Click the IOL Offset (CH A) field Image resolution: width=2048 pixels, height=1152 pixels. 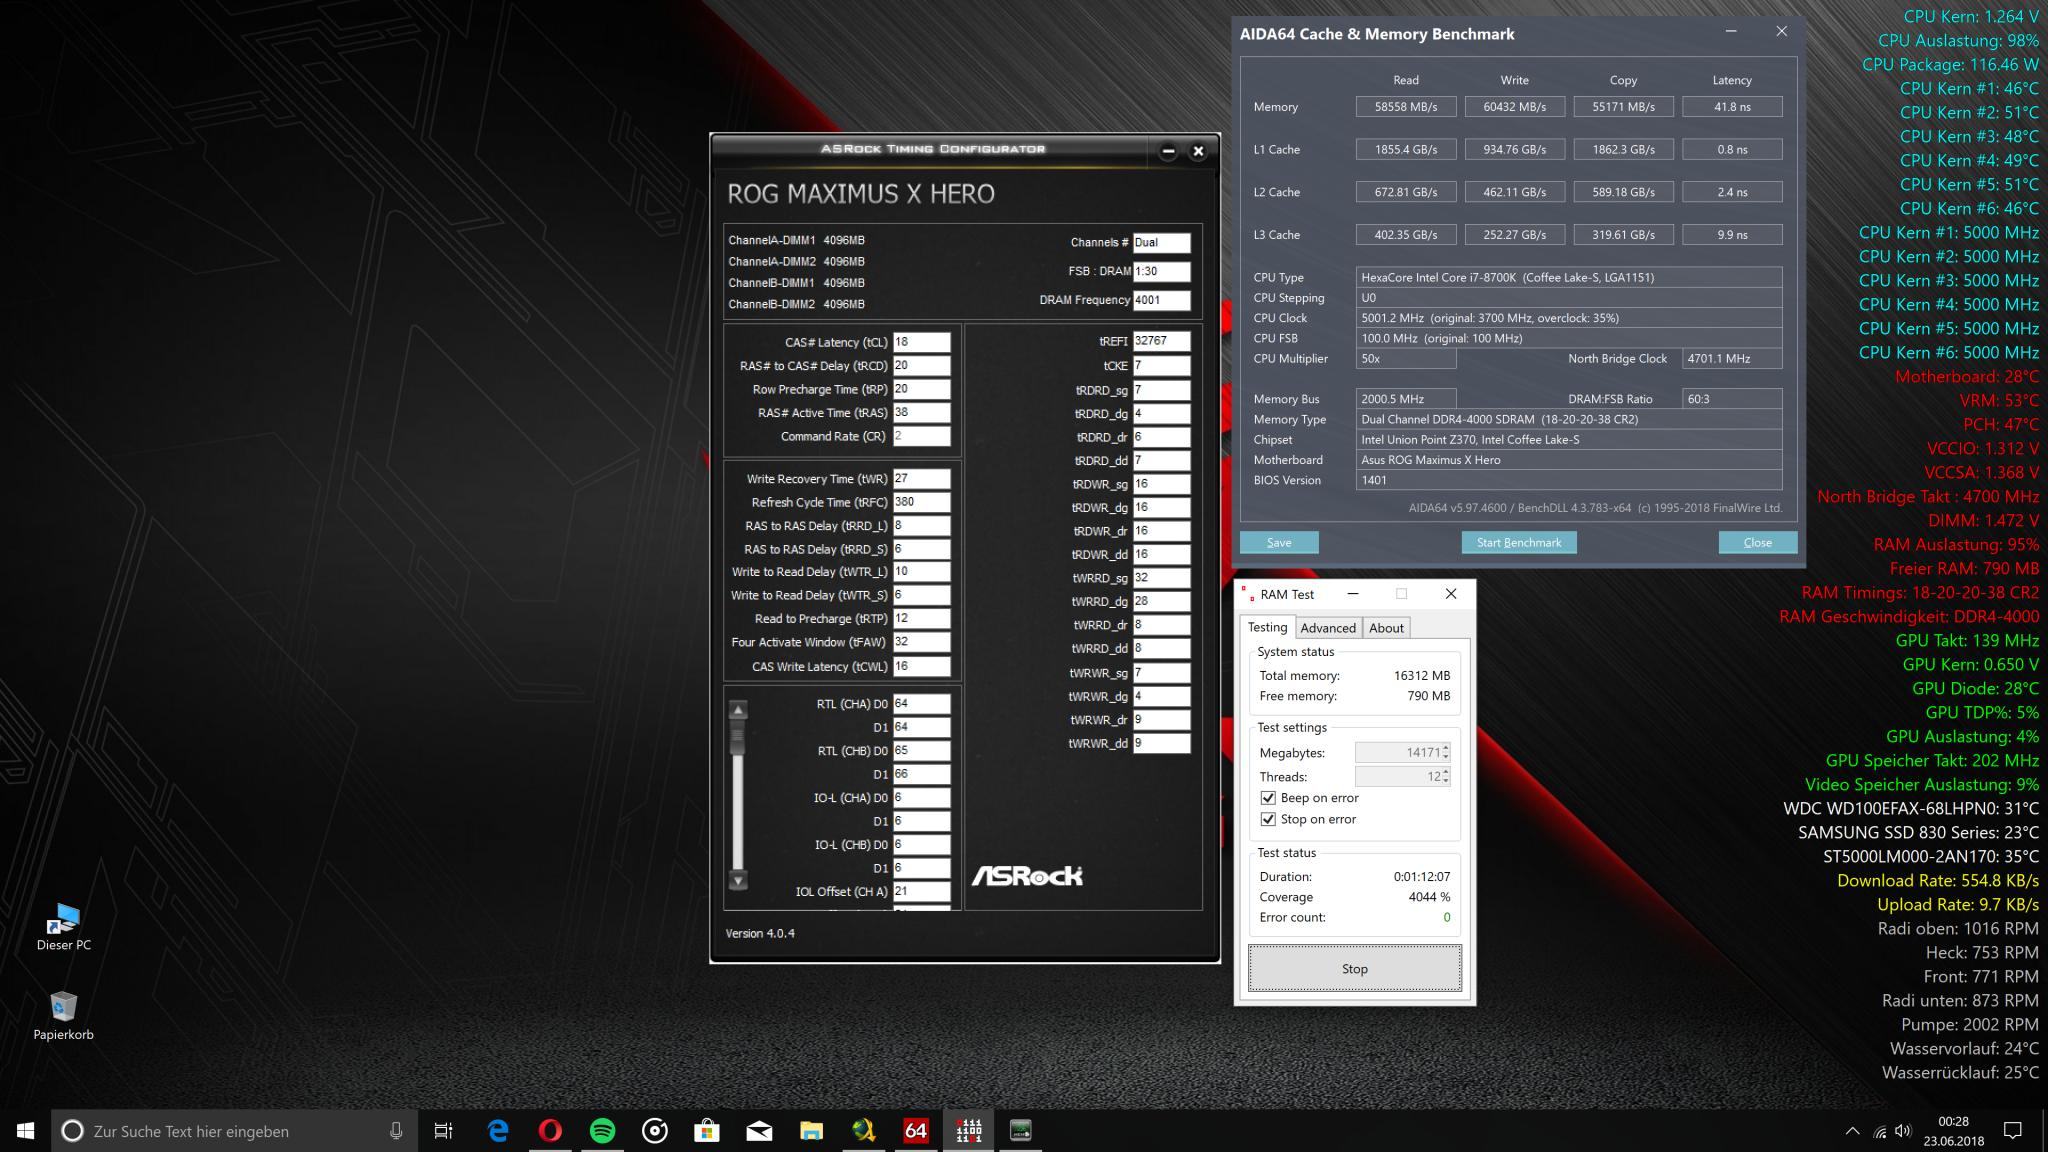(x=921, y=892)
